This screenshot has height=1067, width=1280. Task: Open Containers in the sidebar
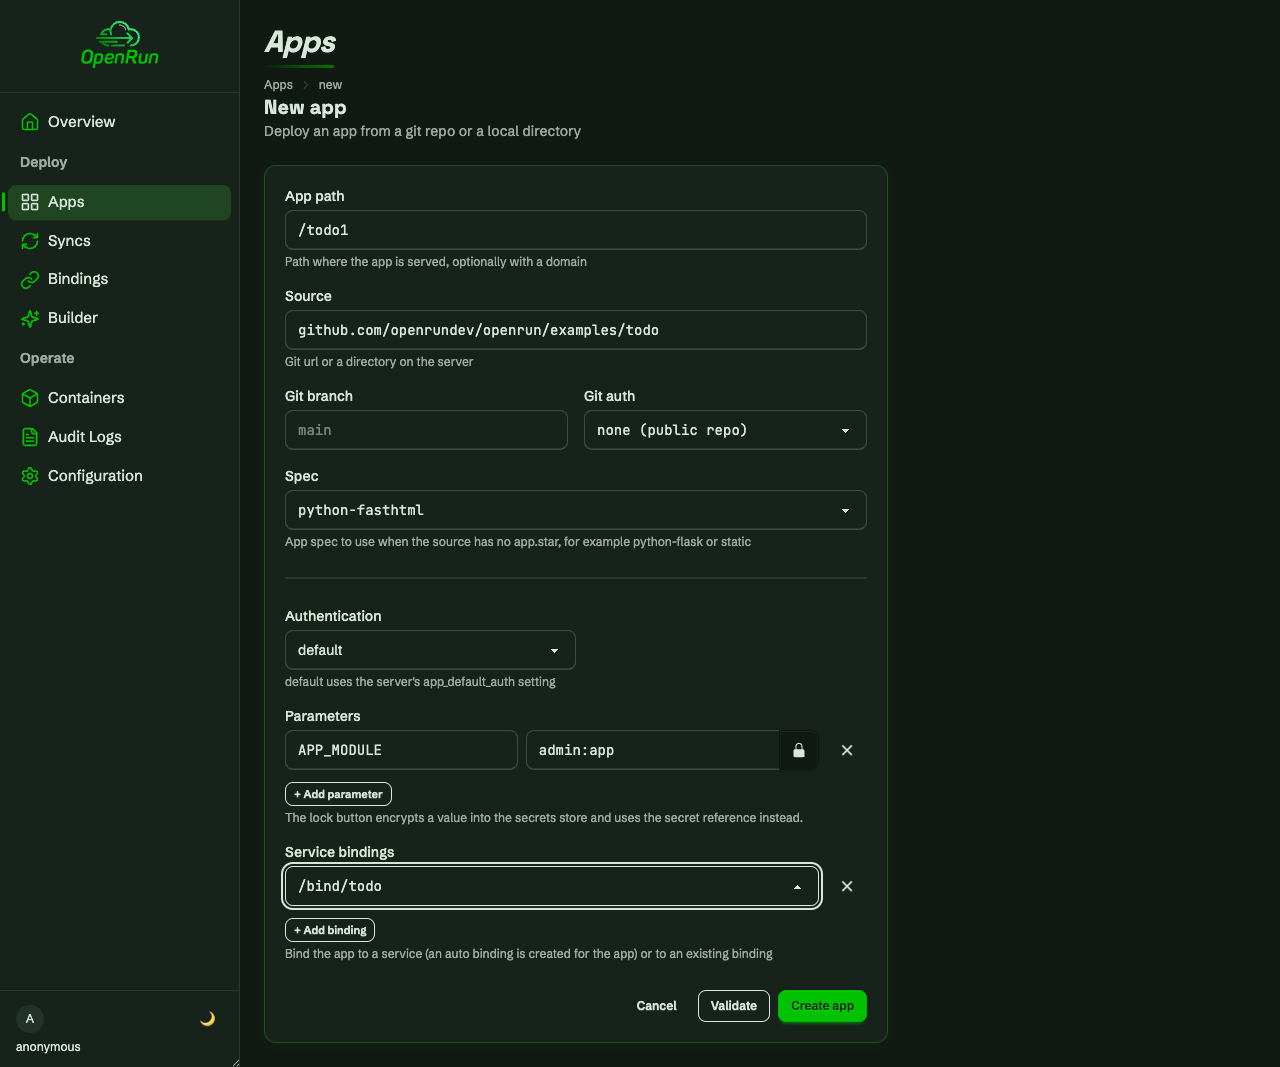(x=119, y=398)
